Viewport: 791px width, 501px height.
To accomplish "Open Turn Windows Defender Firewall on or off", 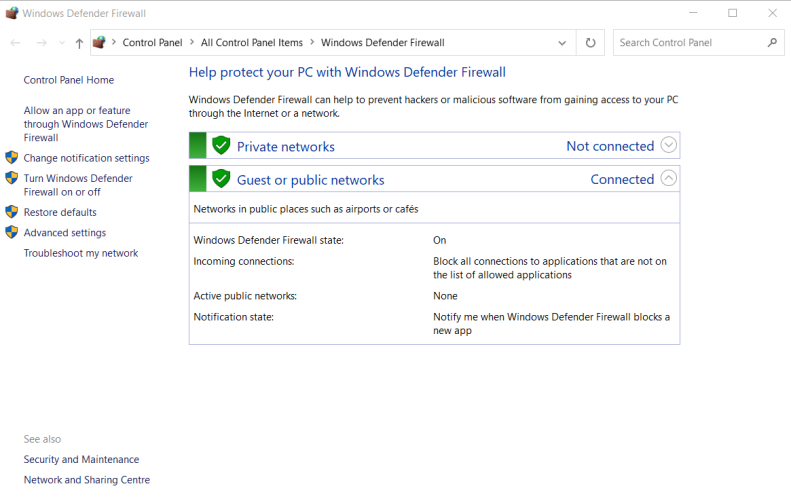I will [78, 185].
